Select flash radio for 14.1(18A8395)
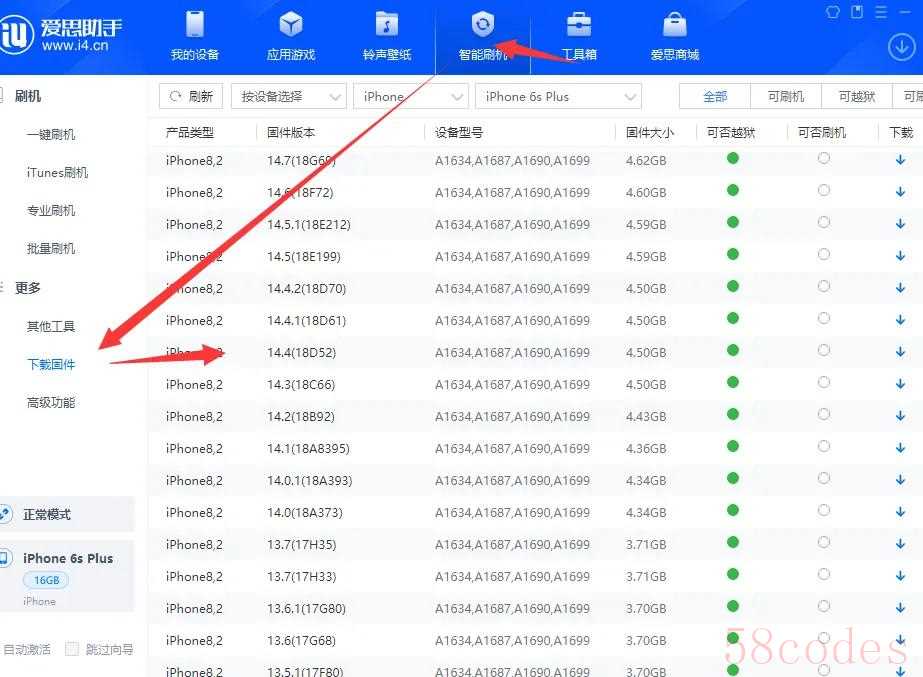This screenshot has width=923, height=677. coord(824,446)
